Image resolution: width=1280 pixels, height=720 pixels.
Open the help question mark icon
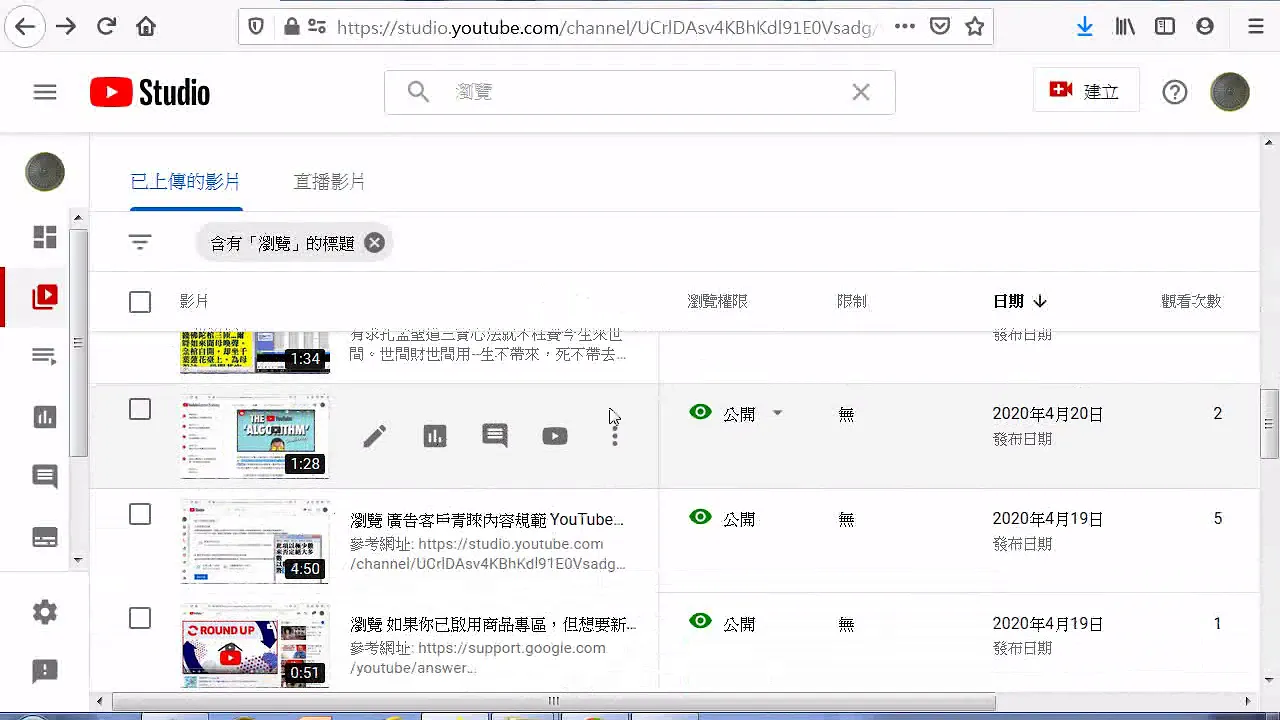(1175, 92)
